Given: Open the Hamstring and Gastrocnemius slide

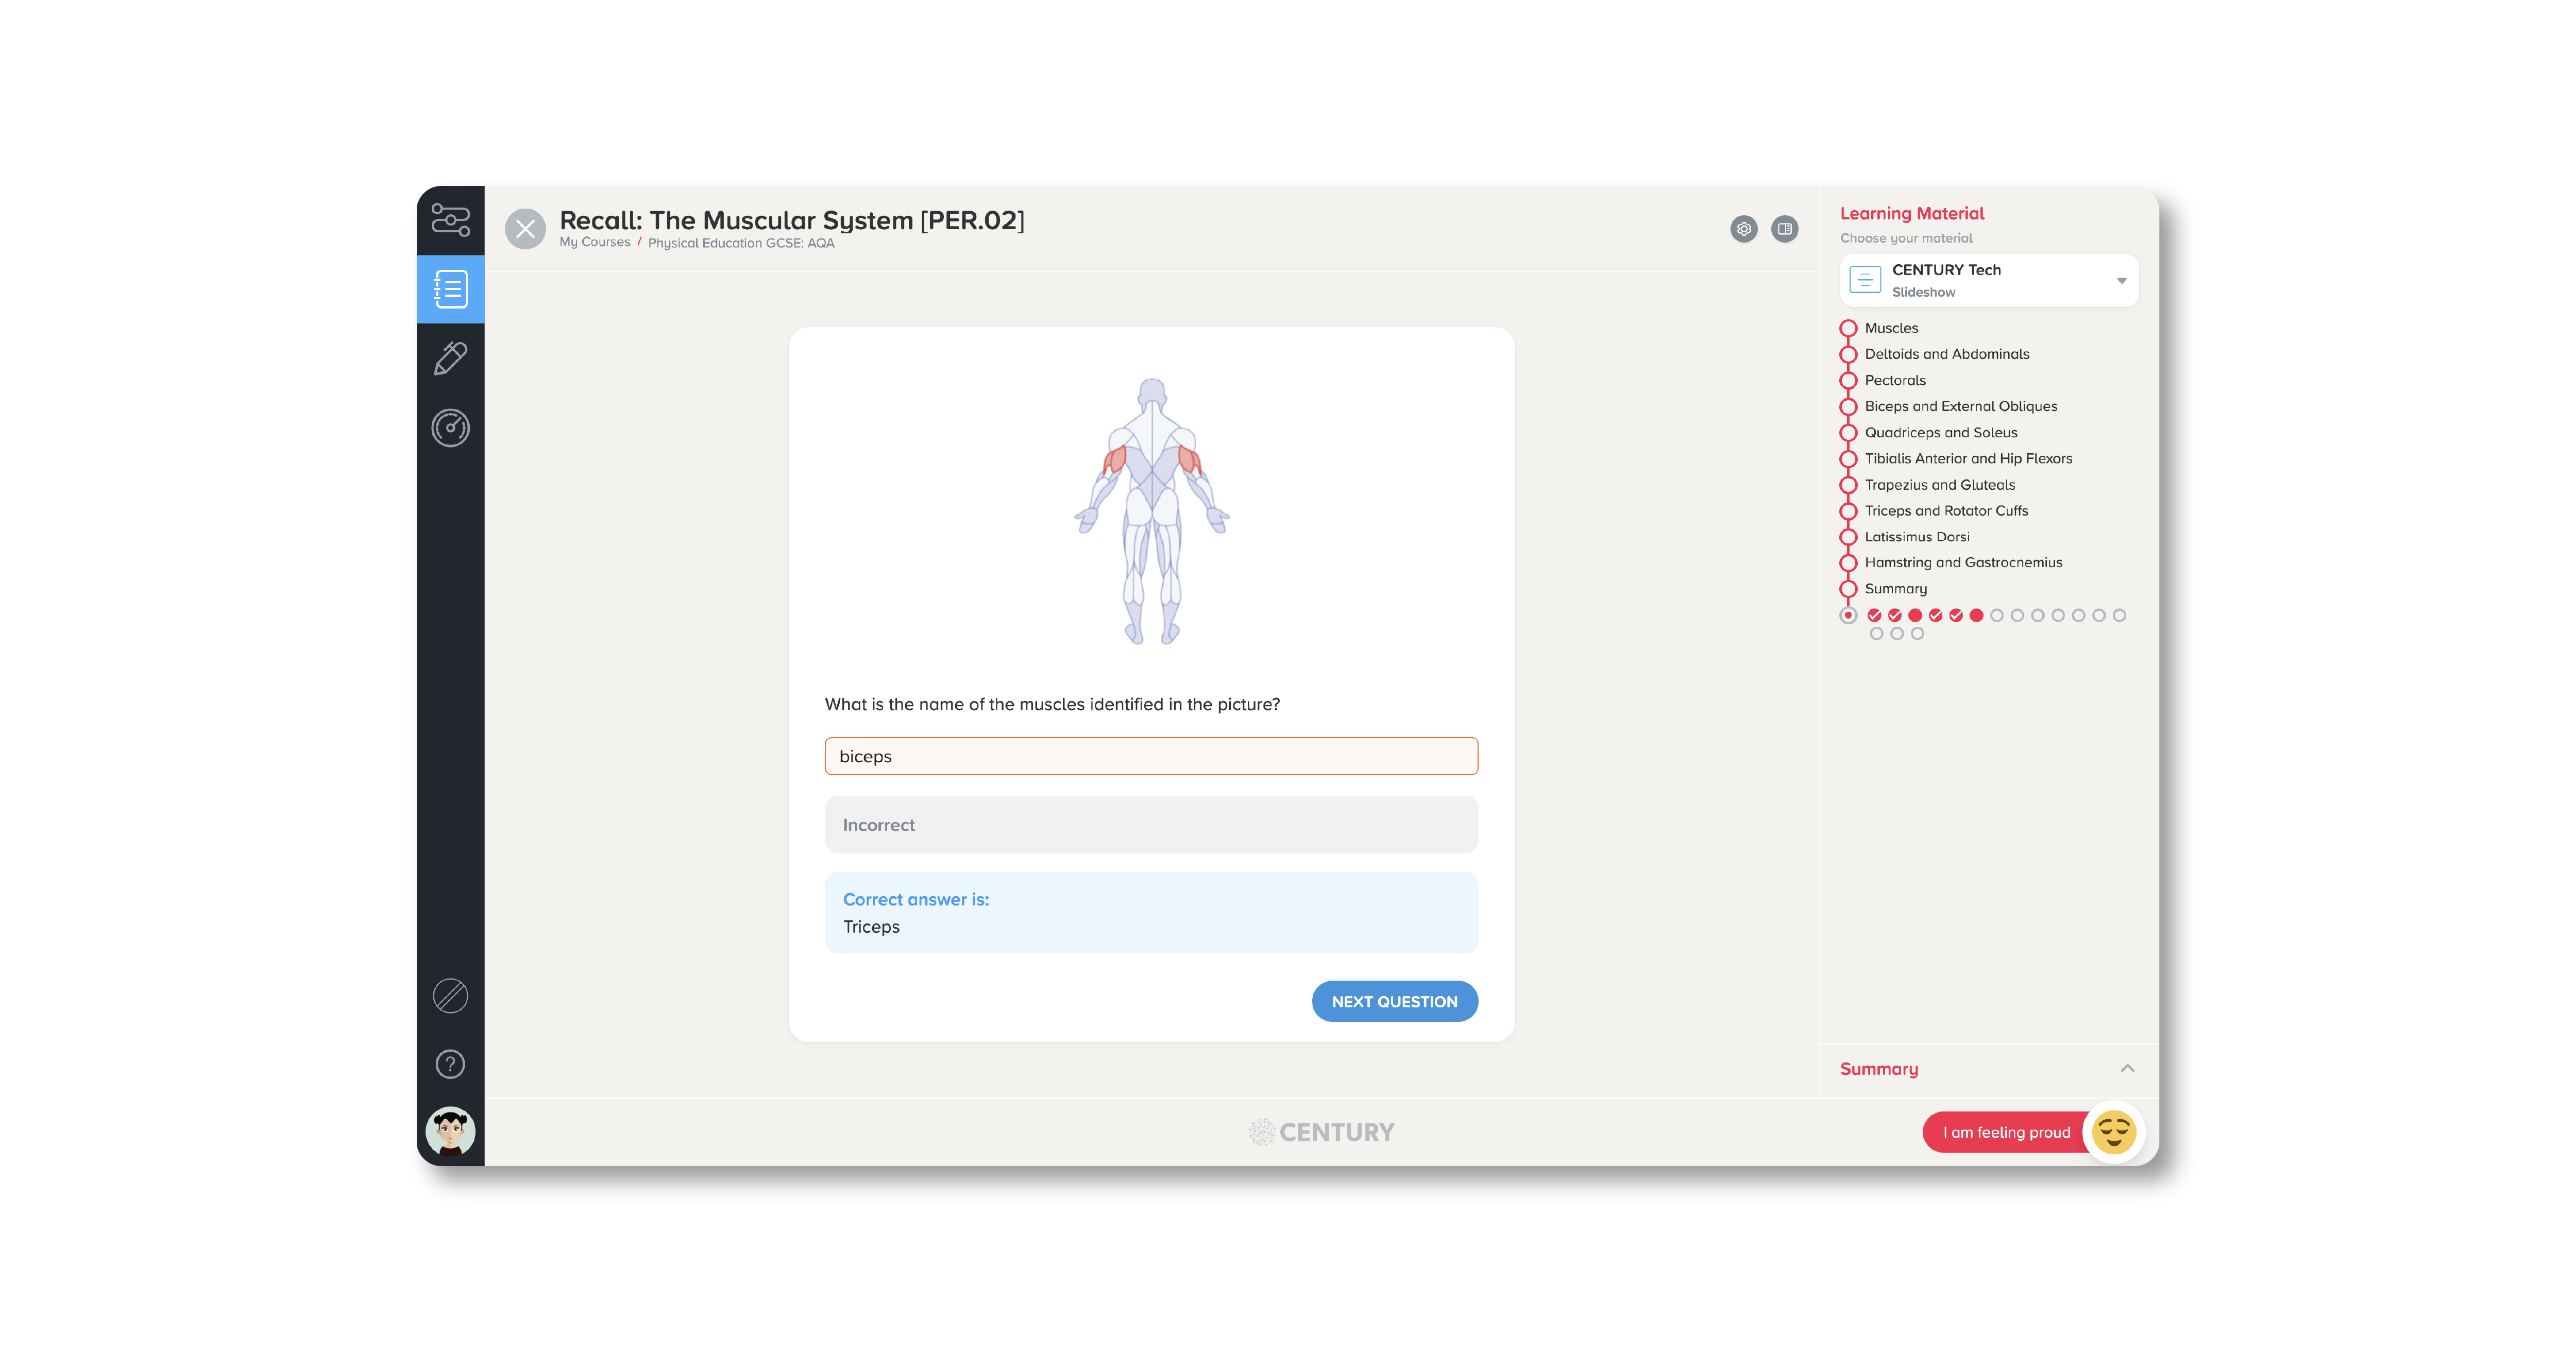Looking at the screenshot, I should click(x=1963, y=562).
